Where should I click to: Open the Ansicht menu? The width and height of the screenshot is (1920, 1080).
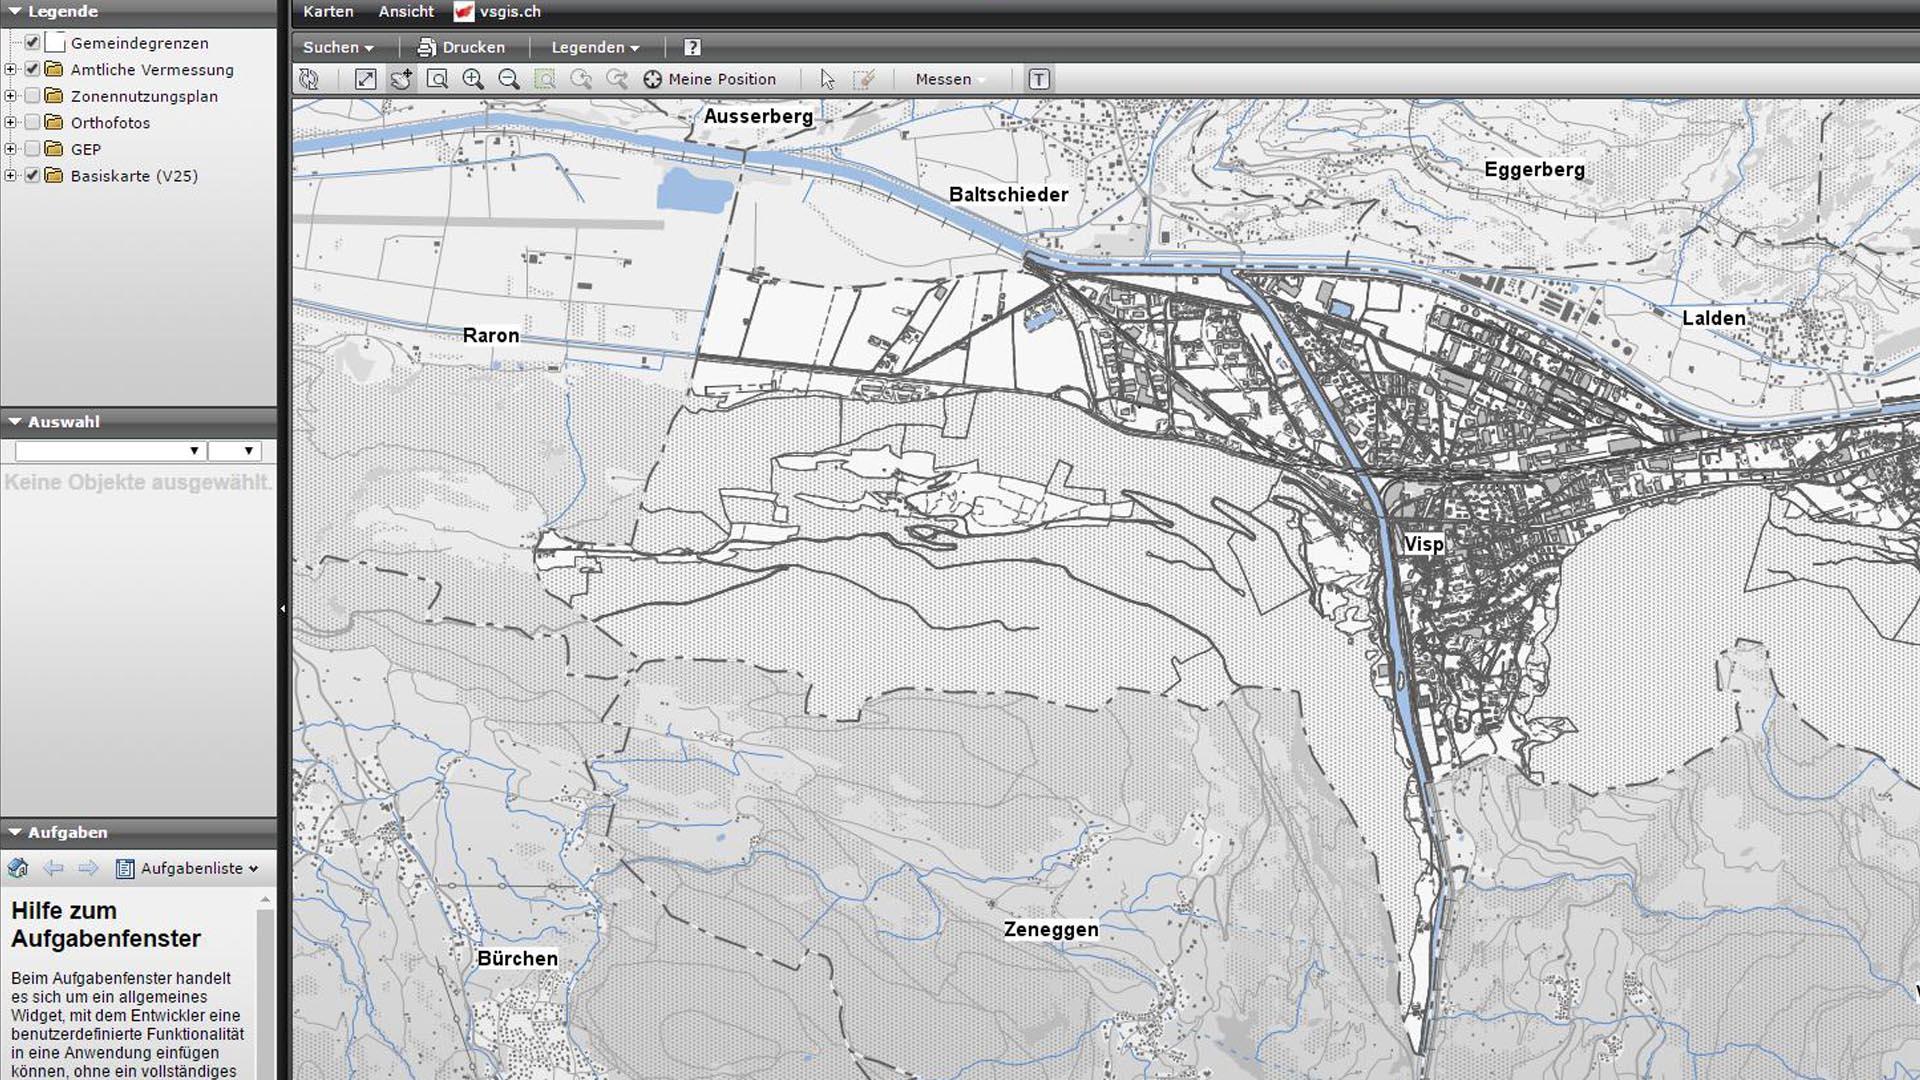405,11
